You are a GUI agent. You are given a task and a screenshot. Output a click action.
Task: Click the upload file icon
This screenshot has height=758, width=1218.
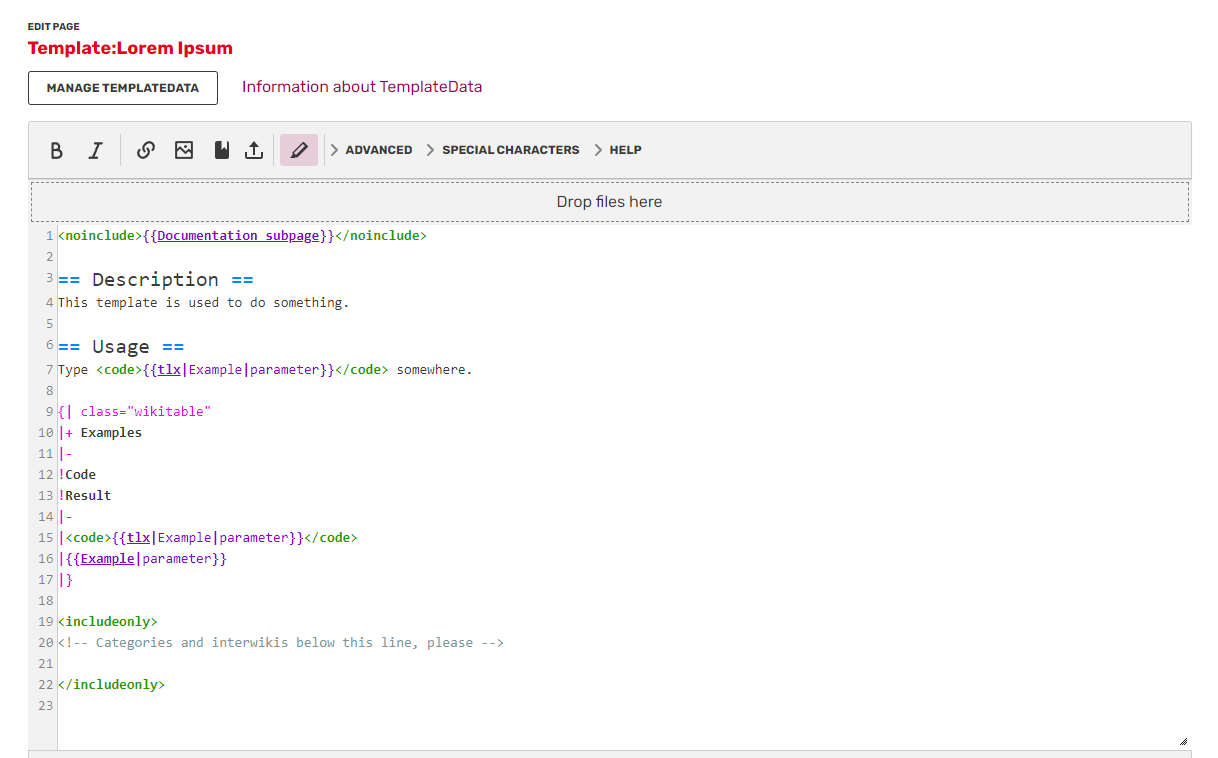[254, 150]
